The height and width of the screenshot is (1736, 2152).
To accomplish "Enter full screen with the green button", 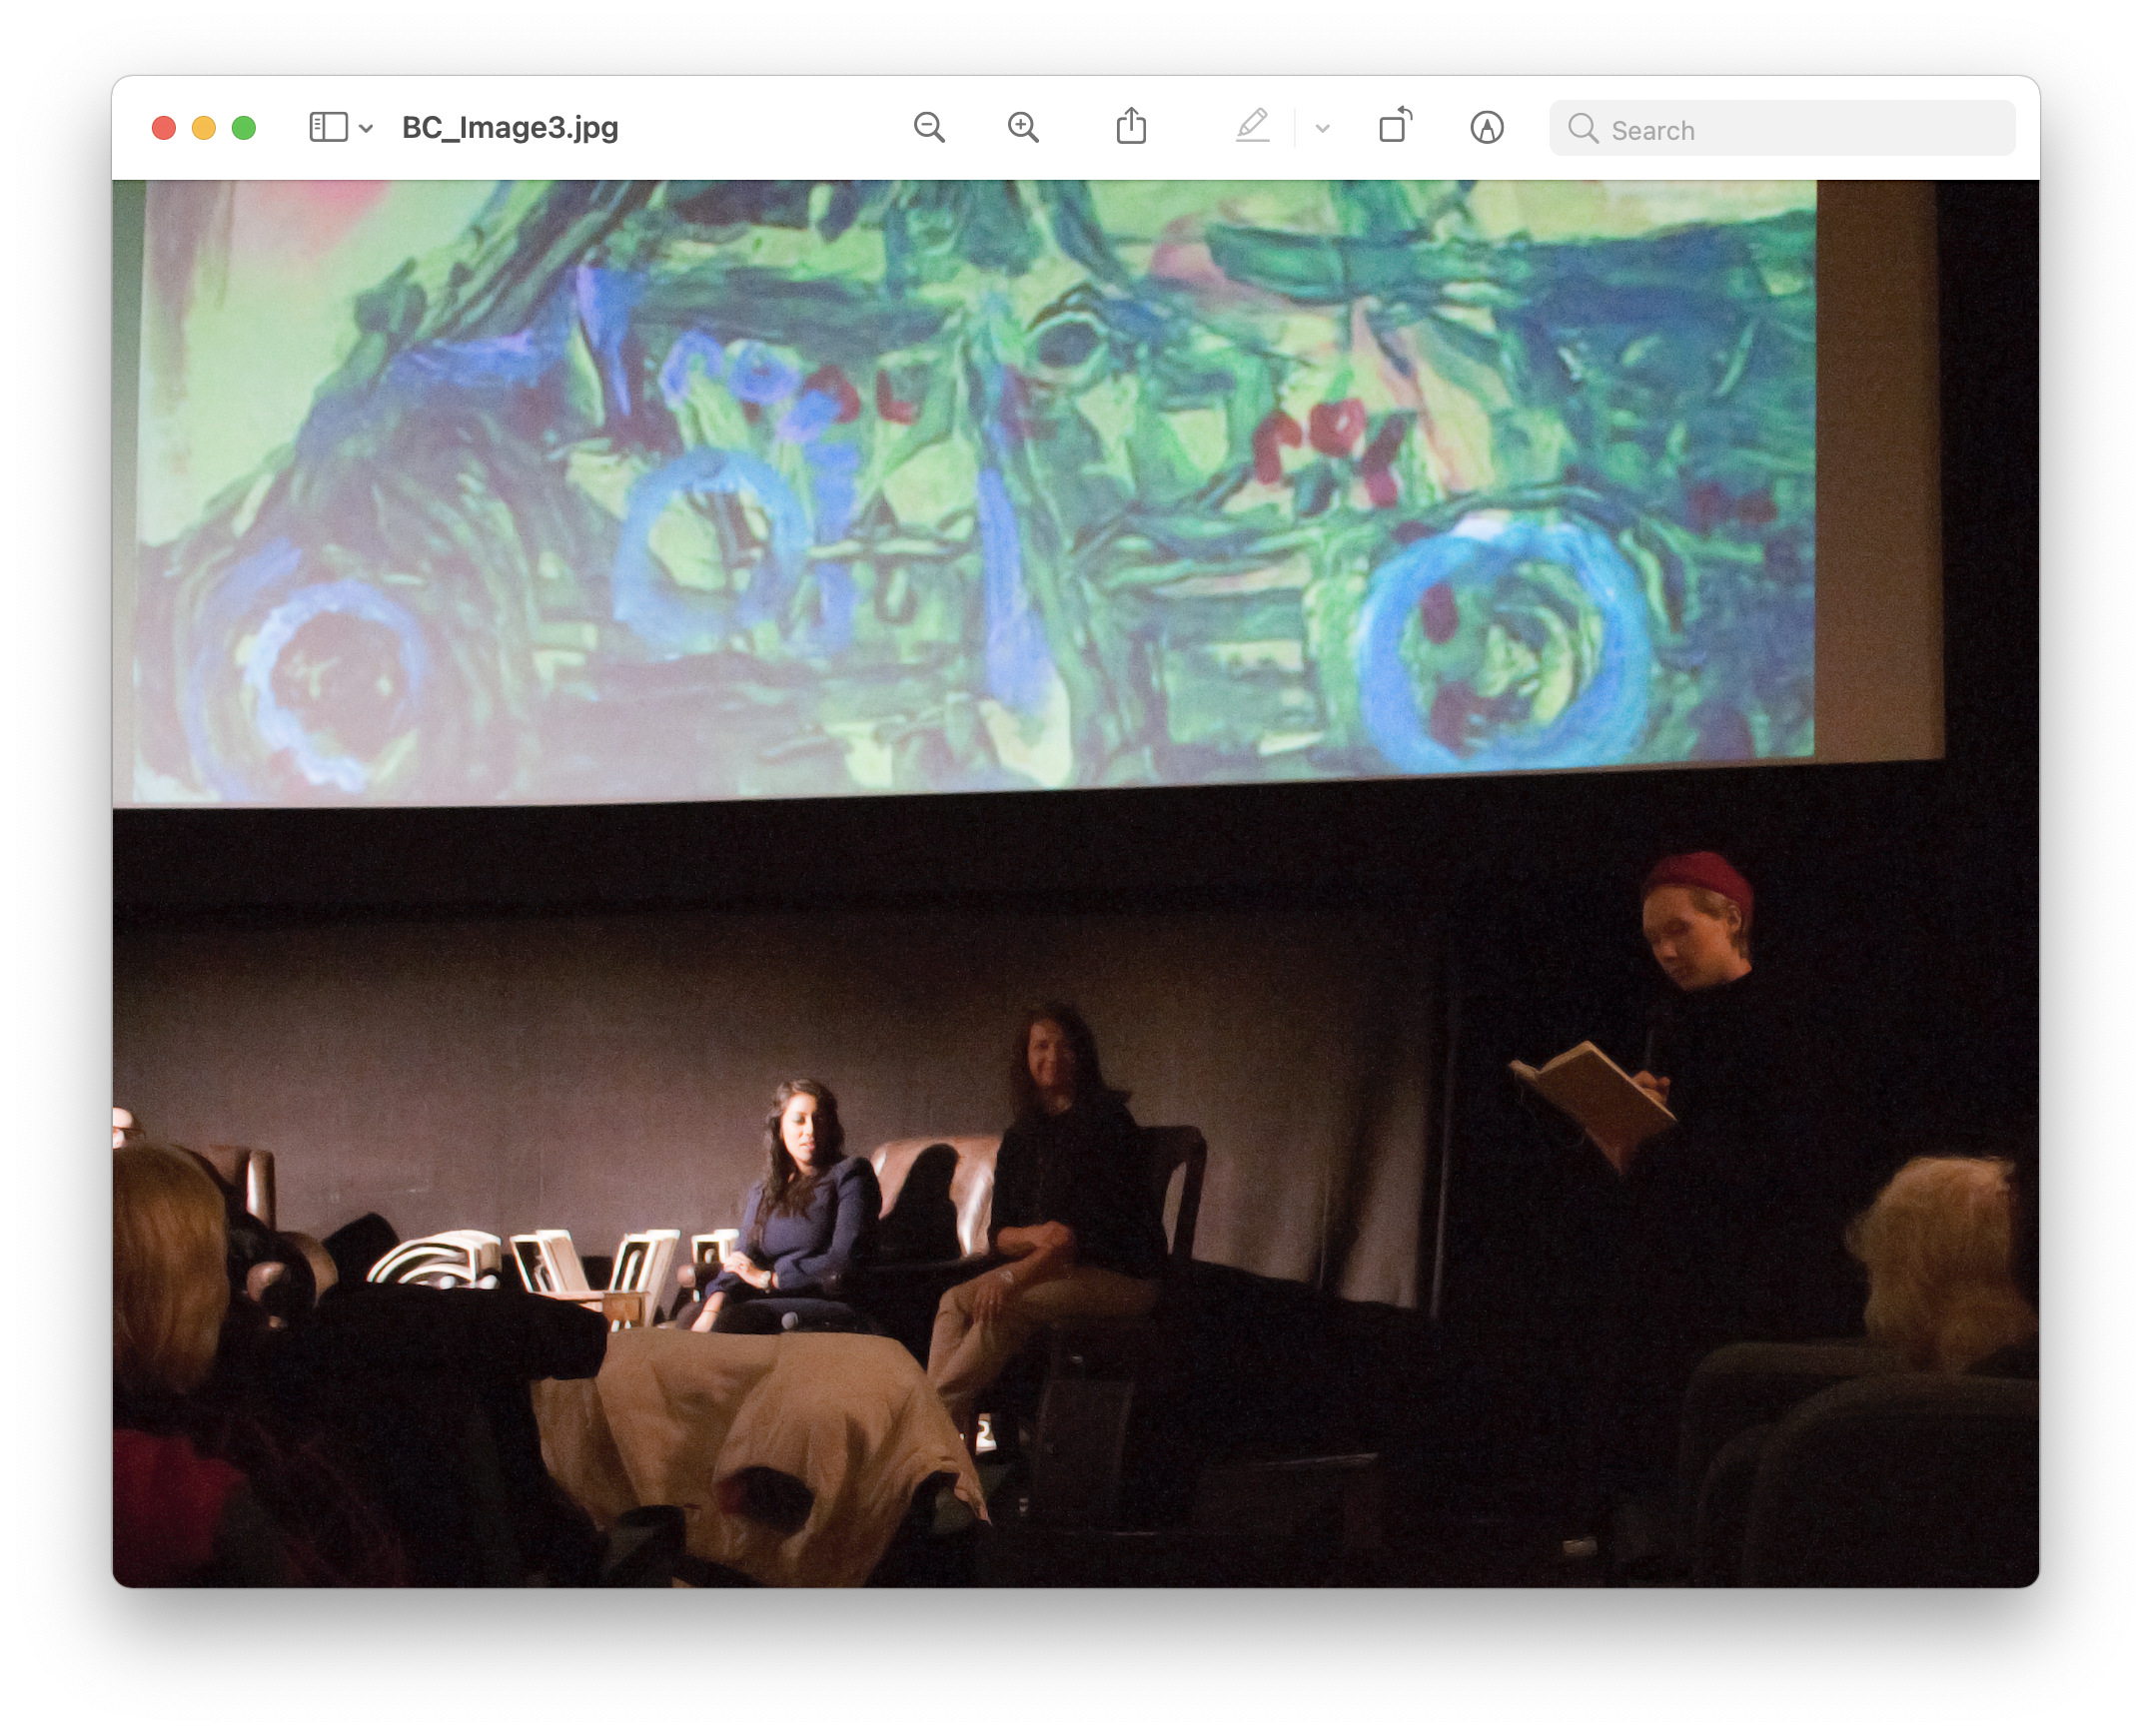I will [244, 128].
